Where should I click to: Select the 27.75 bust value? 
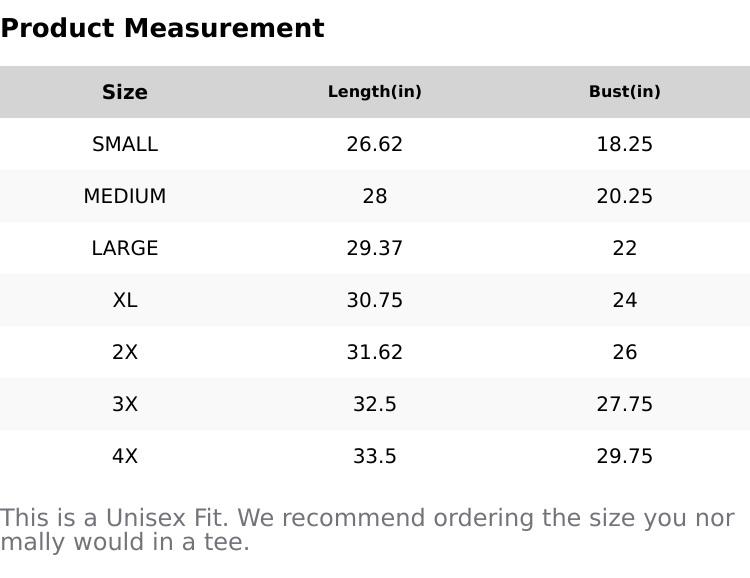625,404
